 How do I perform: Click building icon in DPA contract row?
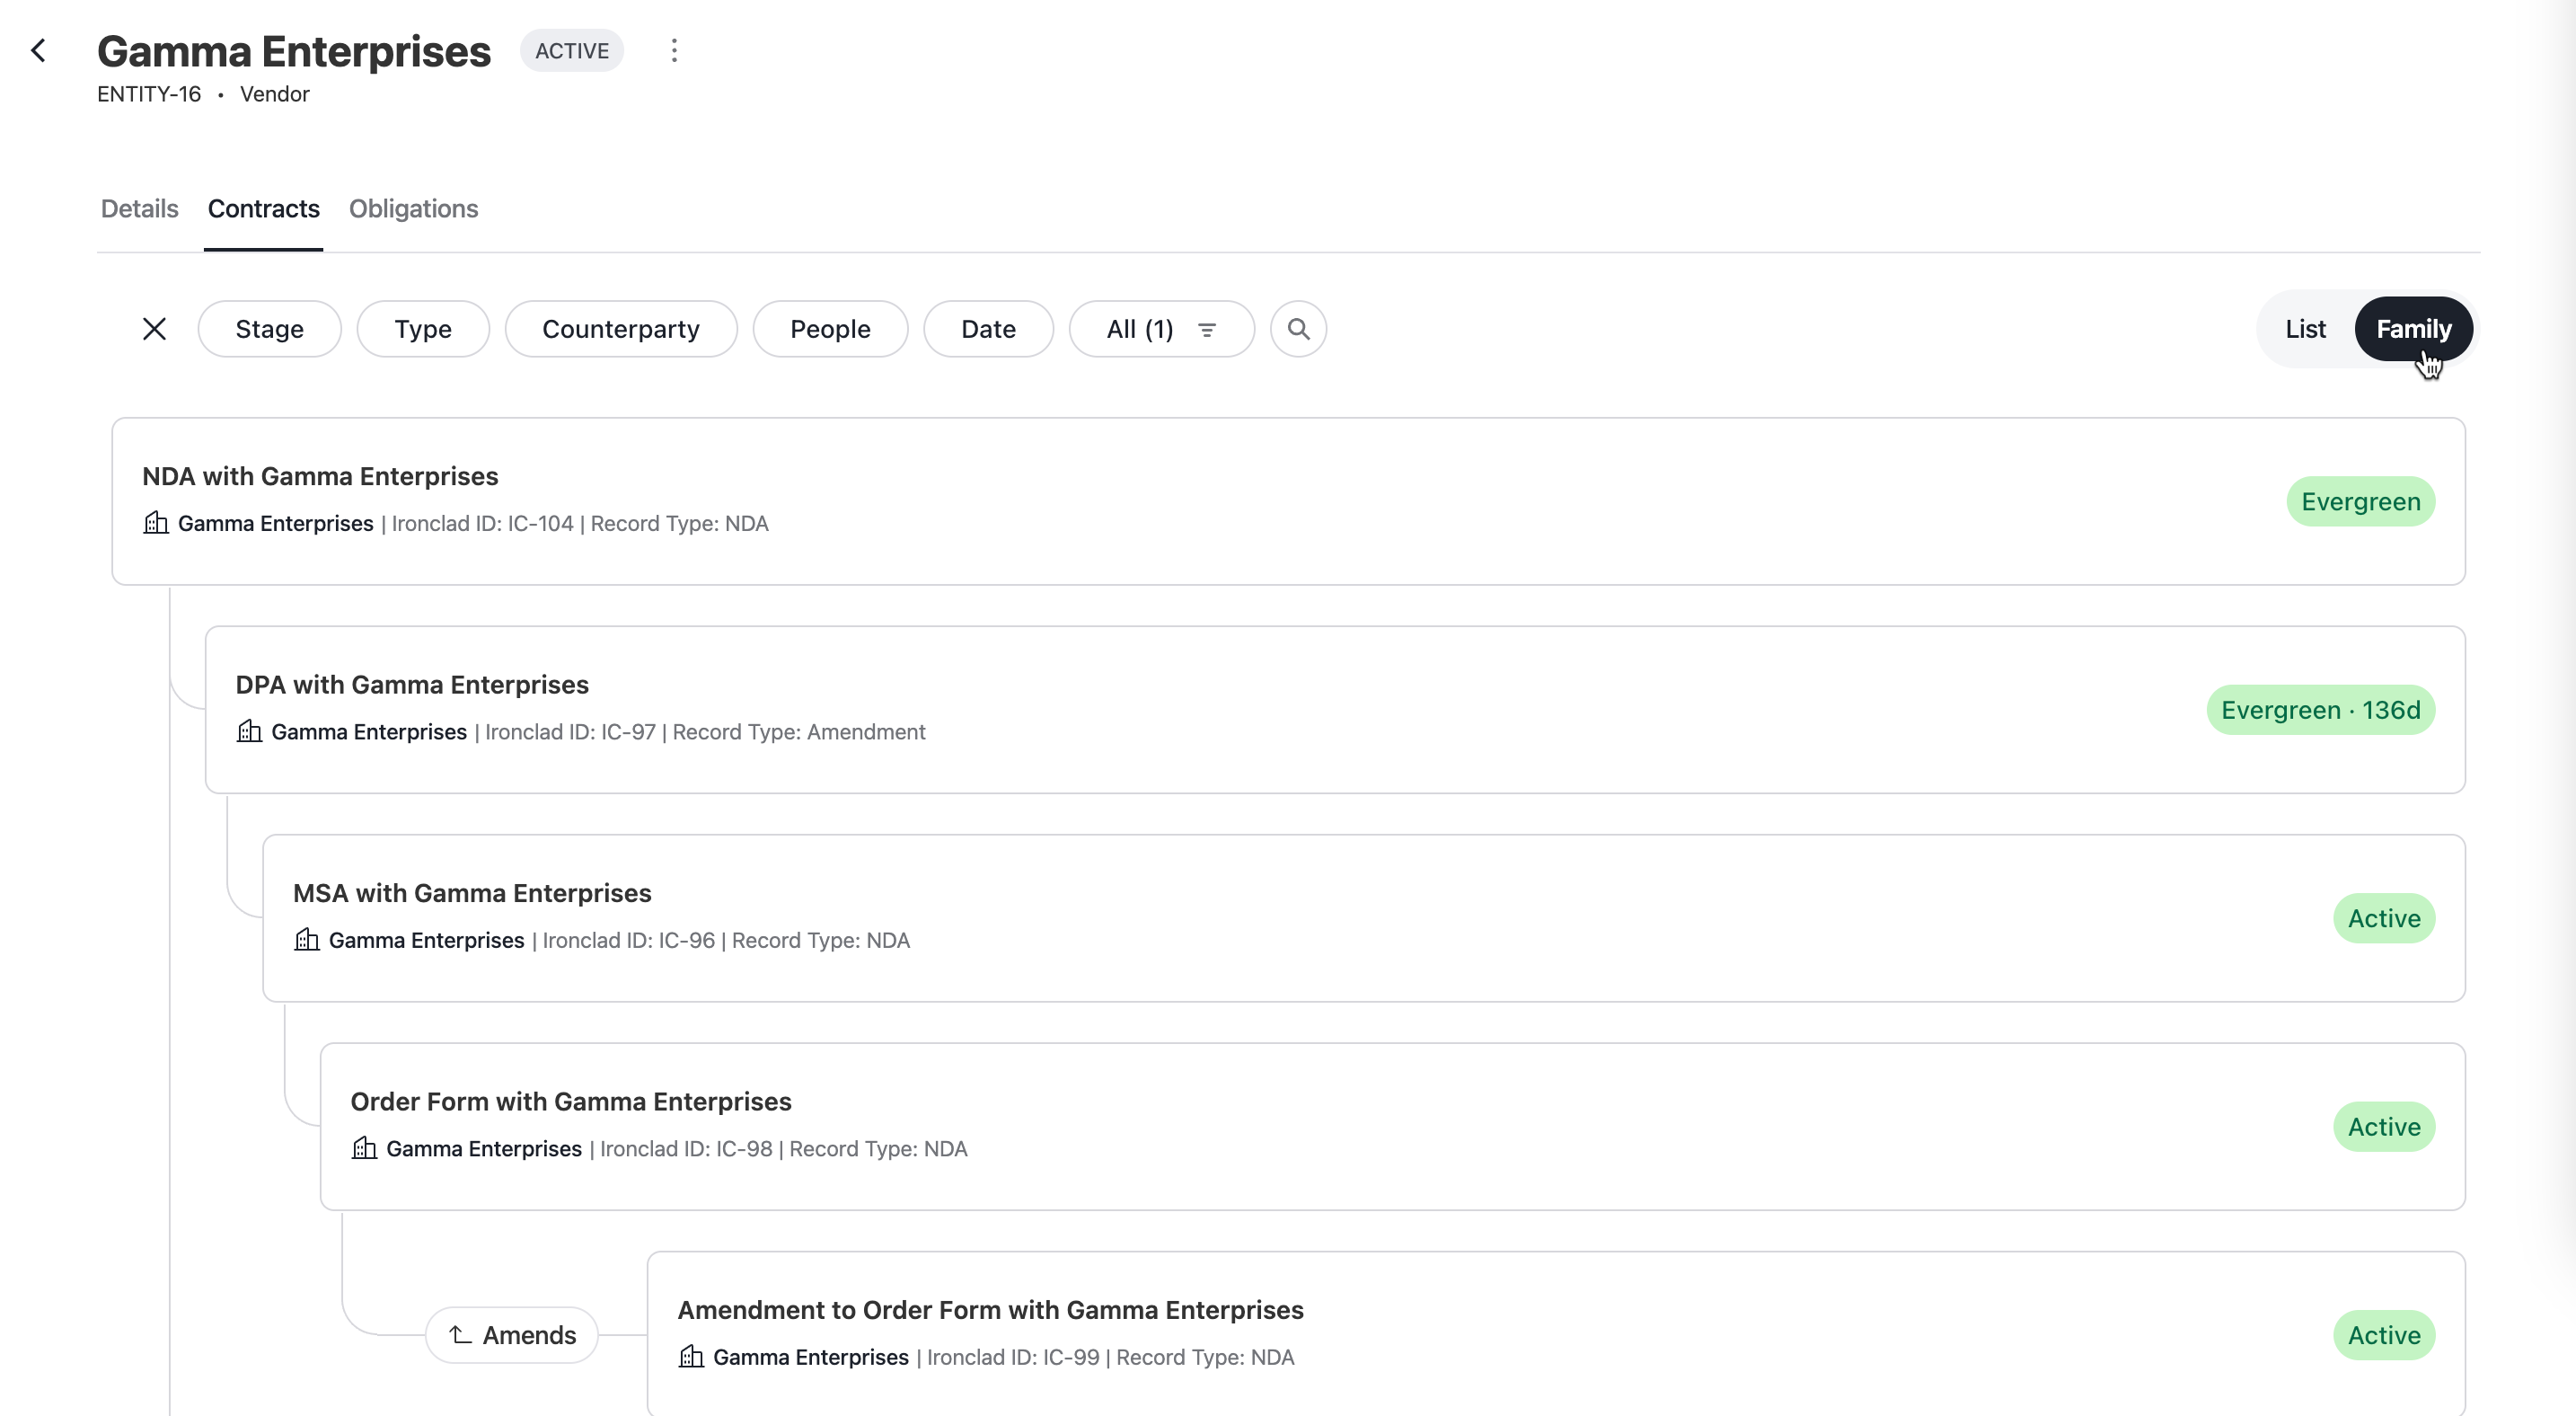pos(249,731)
